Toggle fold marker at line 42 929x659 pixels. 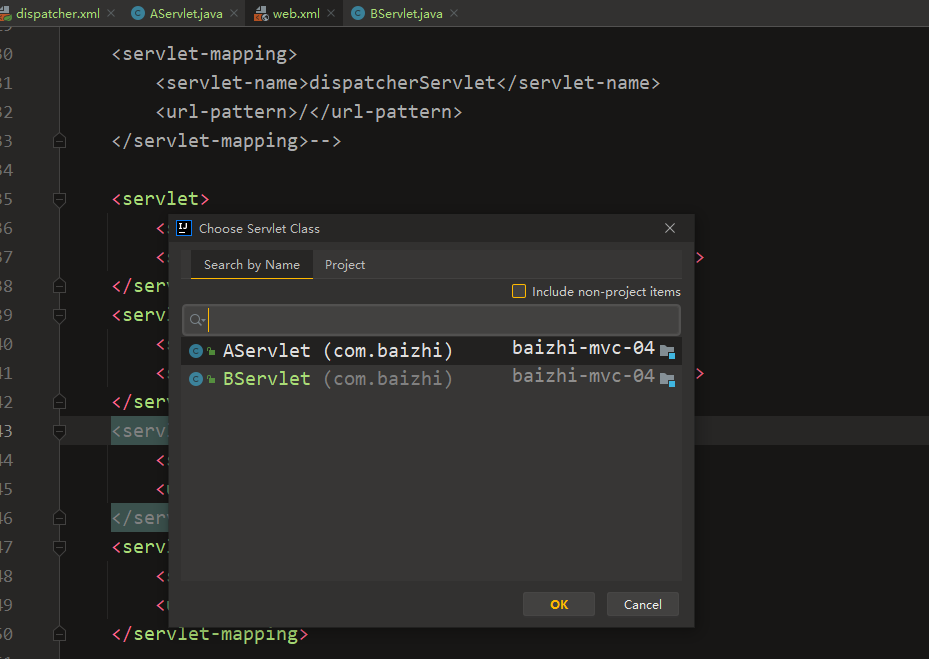tap(59, 402)
